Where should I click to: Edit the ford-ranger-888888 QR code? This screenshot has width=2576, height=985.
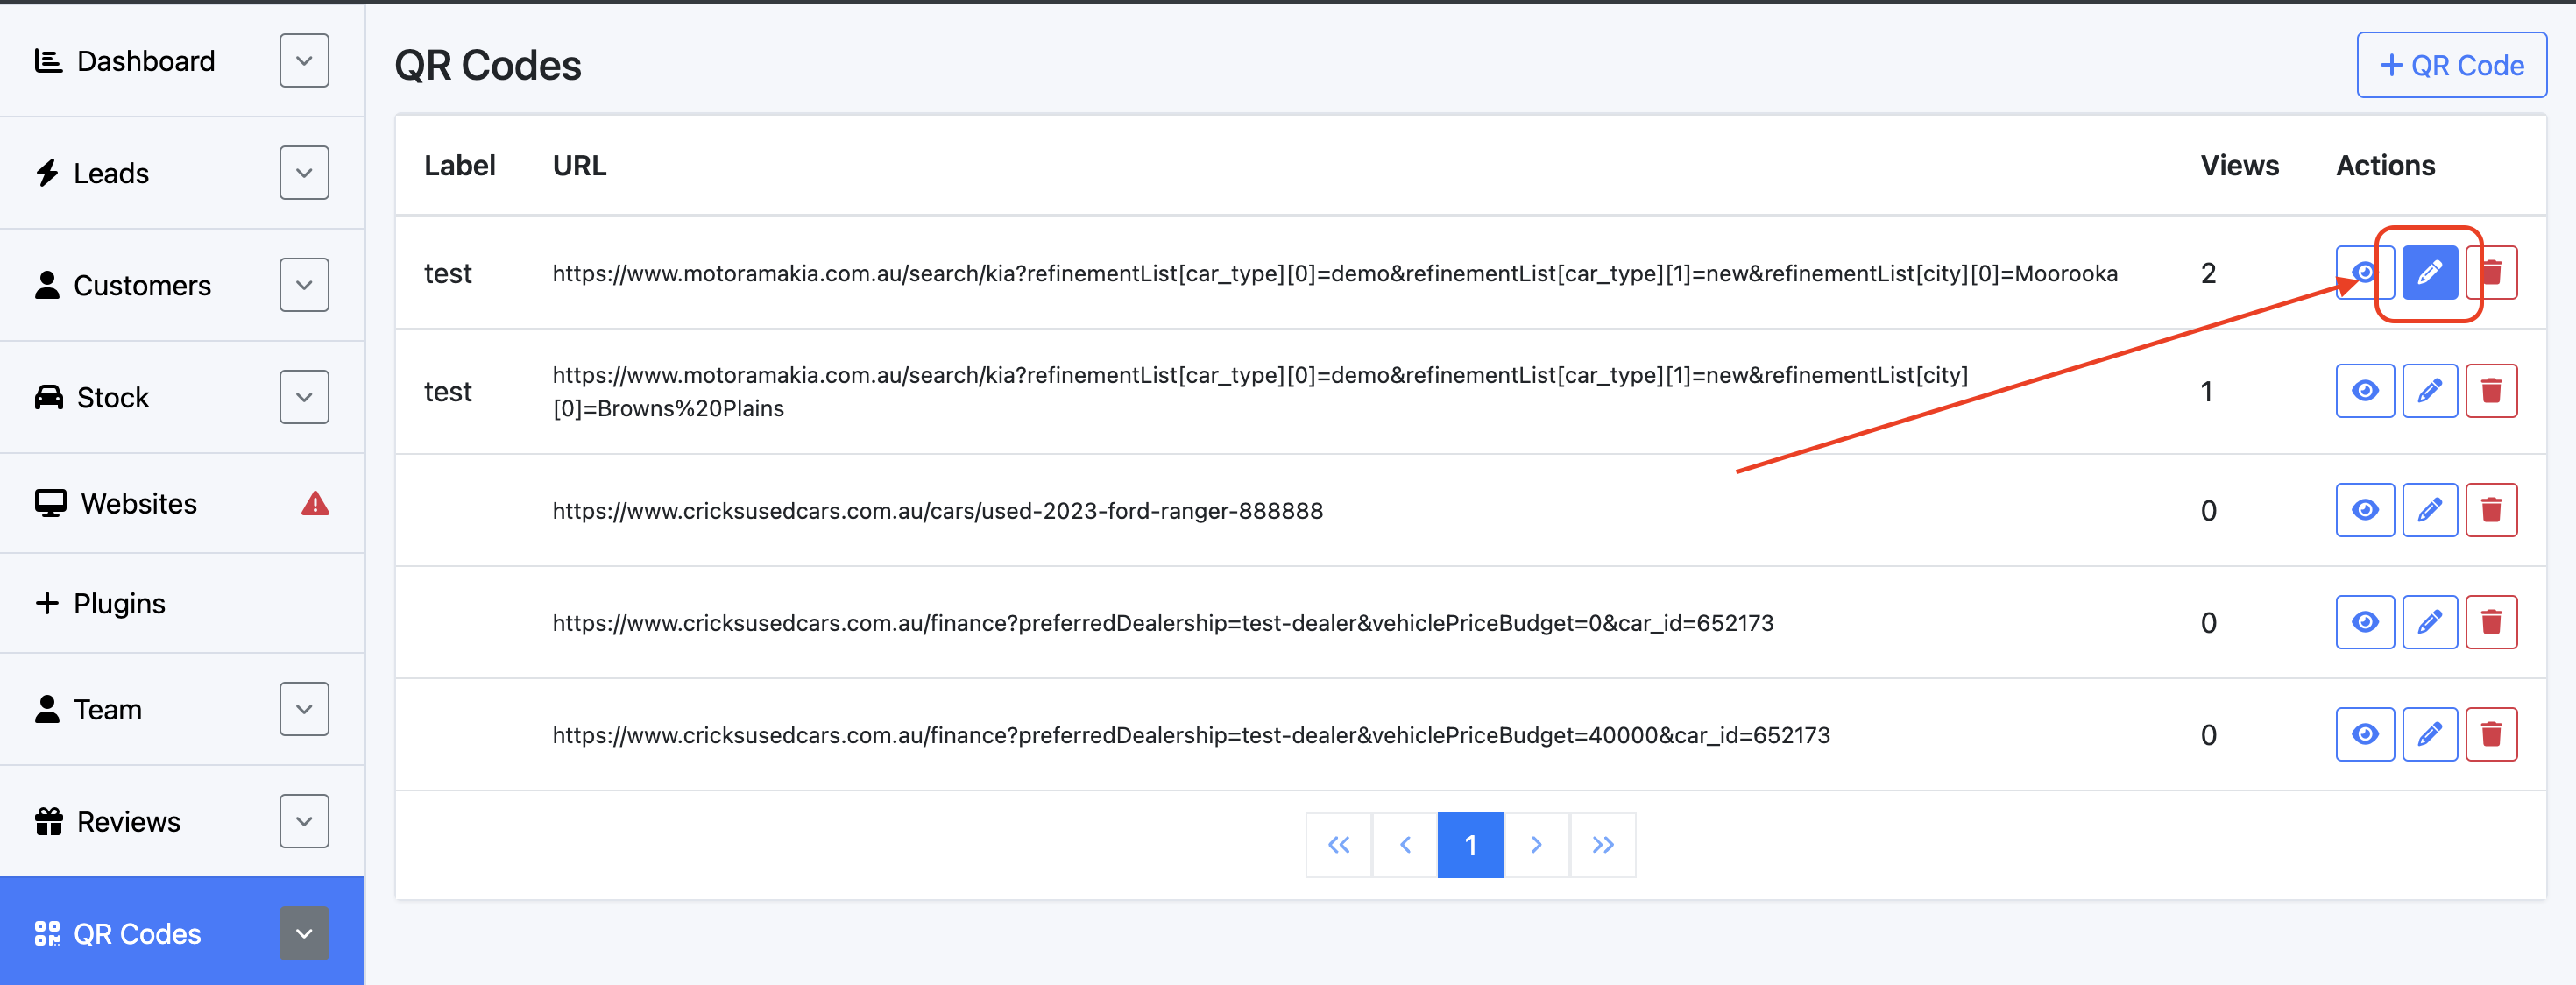pos(2429,510)
